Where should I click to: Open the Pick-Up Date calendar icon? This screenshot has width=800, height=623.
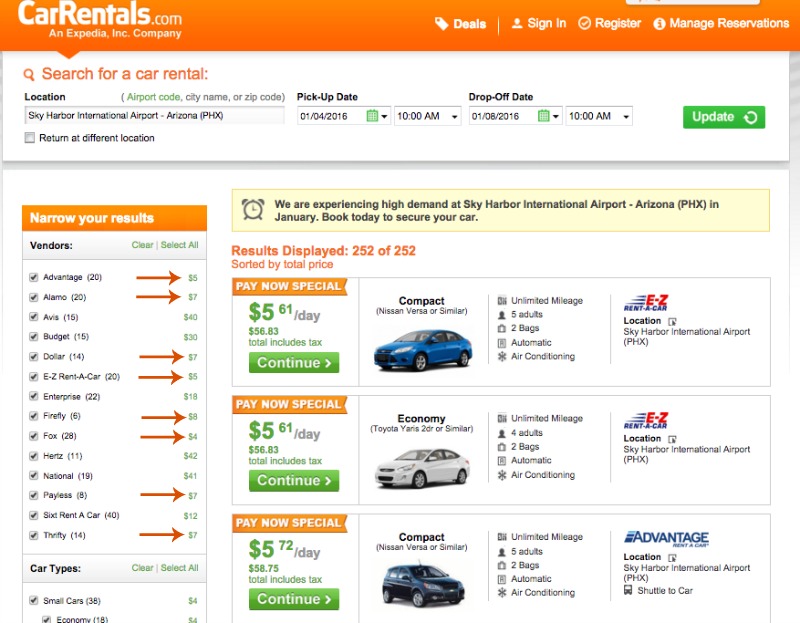[372, 116]
